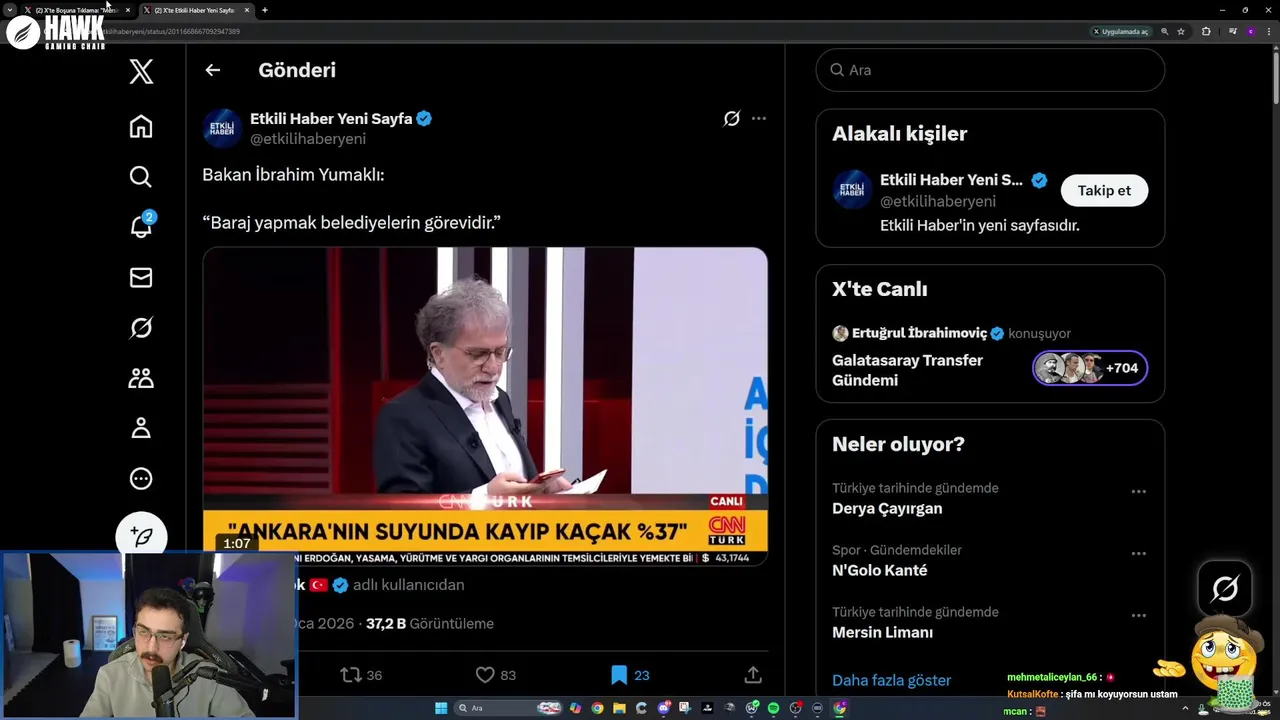Open options for Derya Çayırgan trend
The height and width of the screenshot is (720, 1280).
click(x=1138, y=492)
